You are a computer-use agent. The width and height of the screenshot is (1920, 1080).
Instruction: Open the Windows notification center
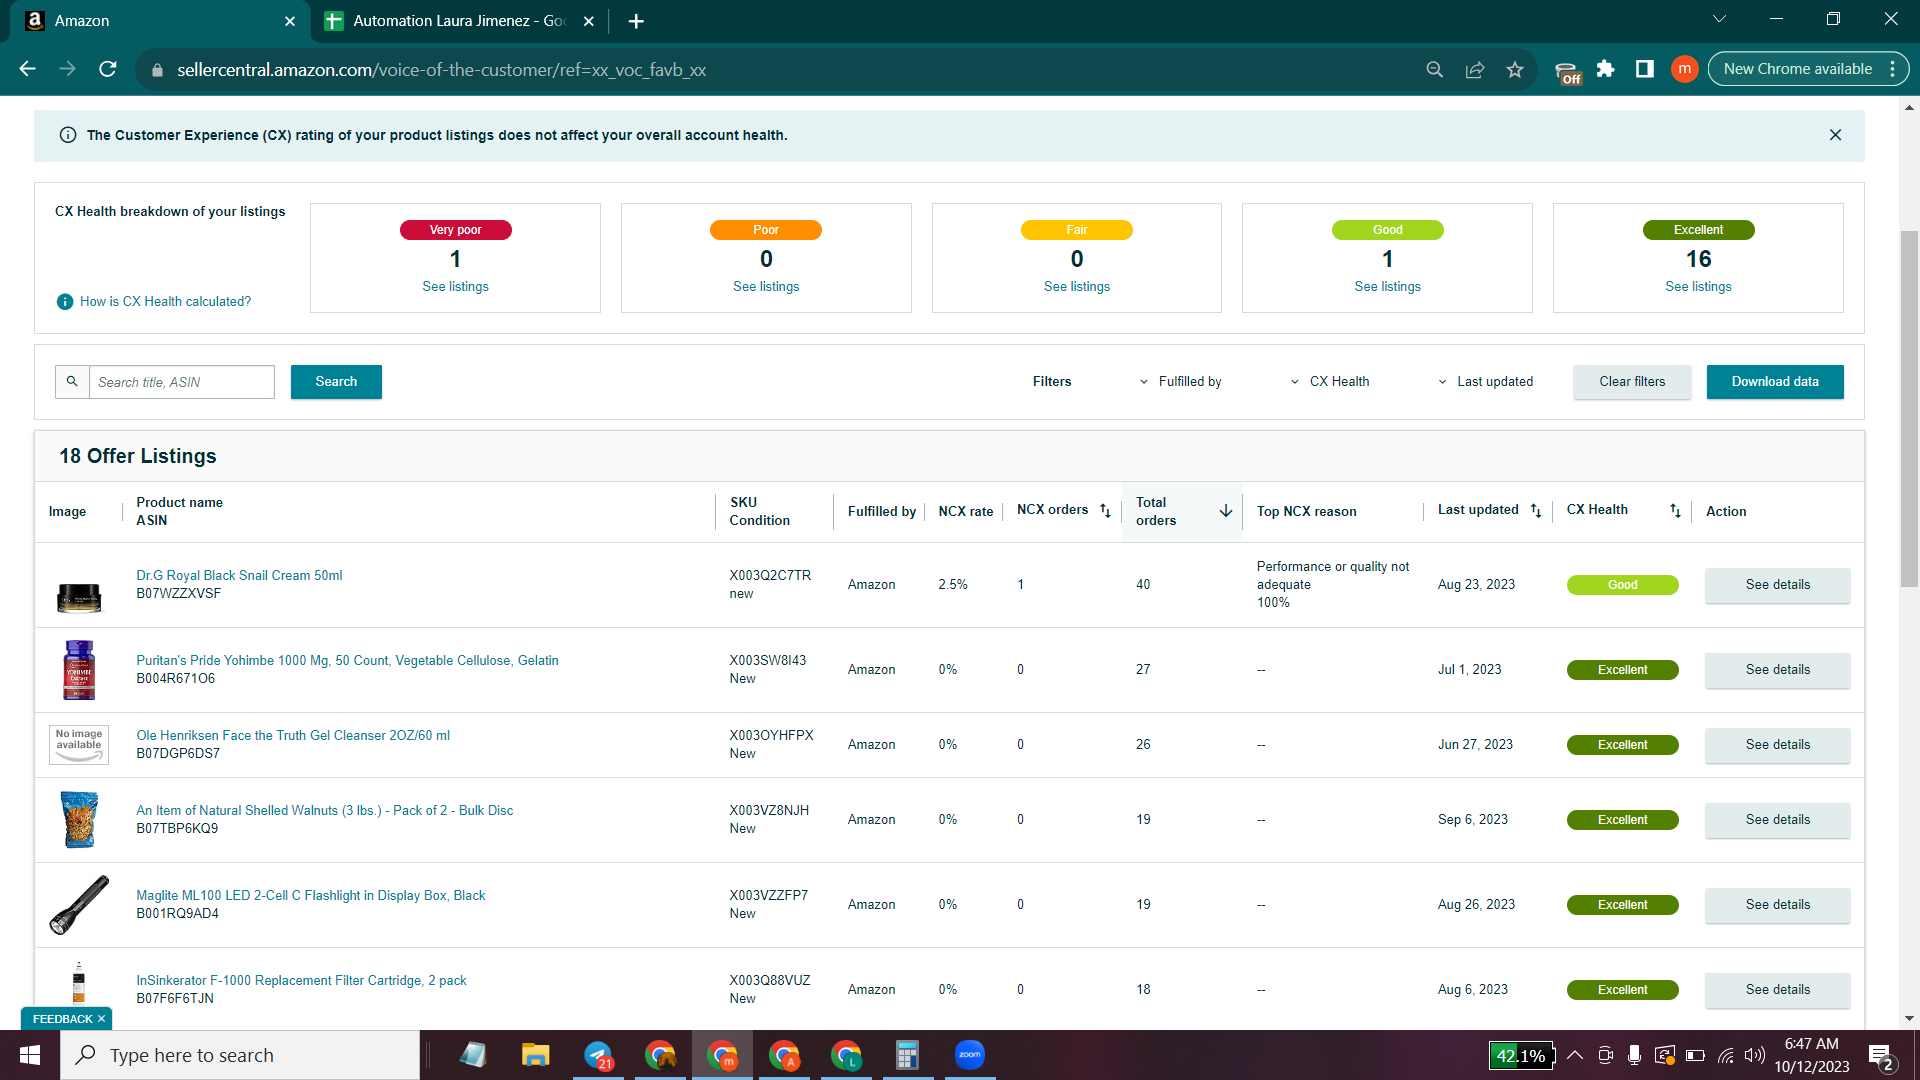tap(1880, 1056)
